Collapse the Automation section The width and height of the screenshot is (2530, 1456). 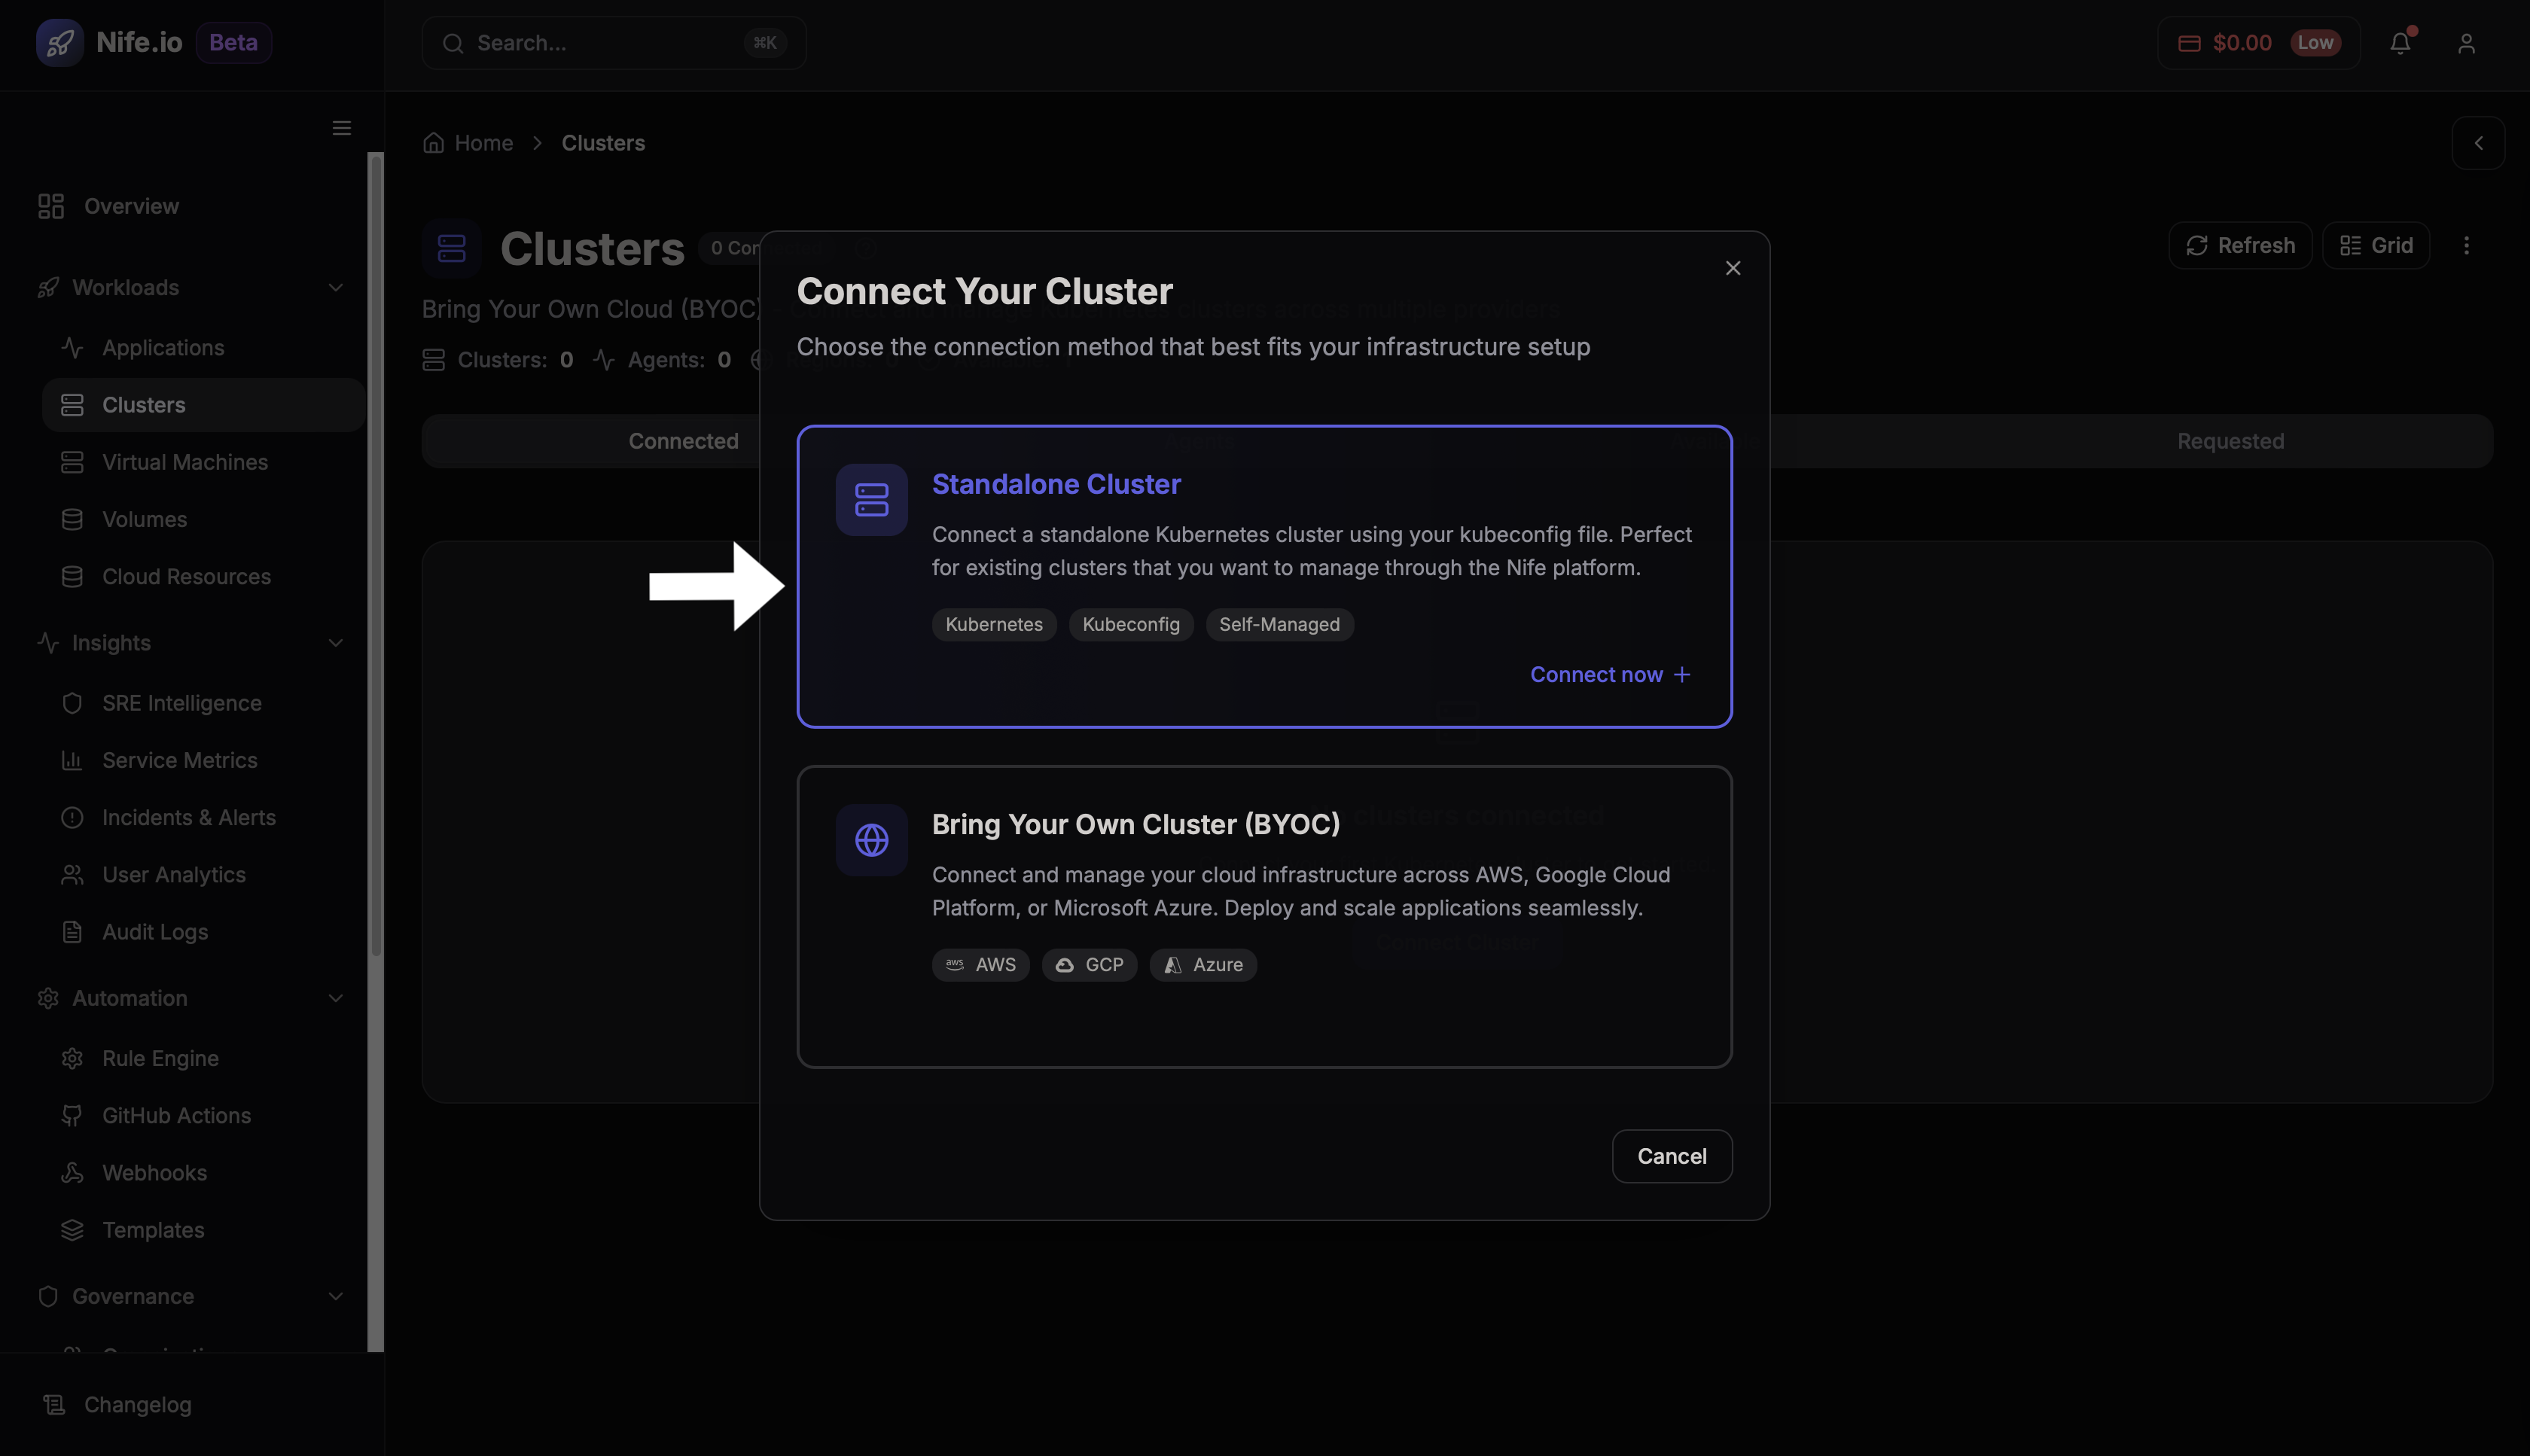[x=336, y=998]
